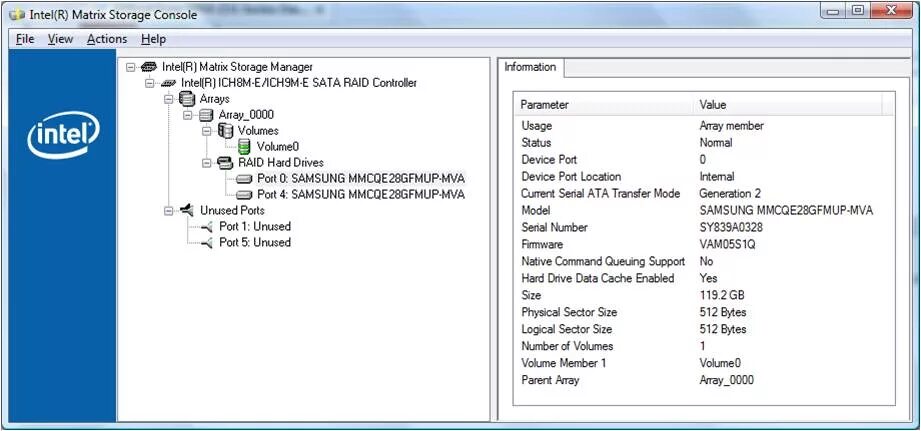921x431 pixels.
Task: Click the Status parameter label
Action: [x=536, y=143]
